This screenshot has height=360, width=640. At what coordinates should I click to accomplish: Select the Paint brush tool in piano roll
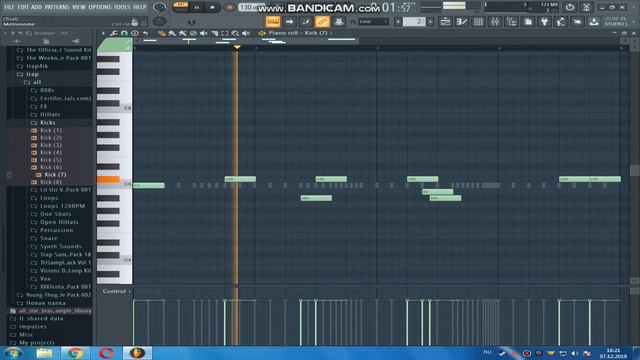tap(172, 33)
